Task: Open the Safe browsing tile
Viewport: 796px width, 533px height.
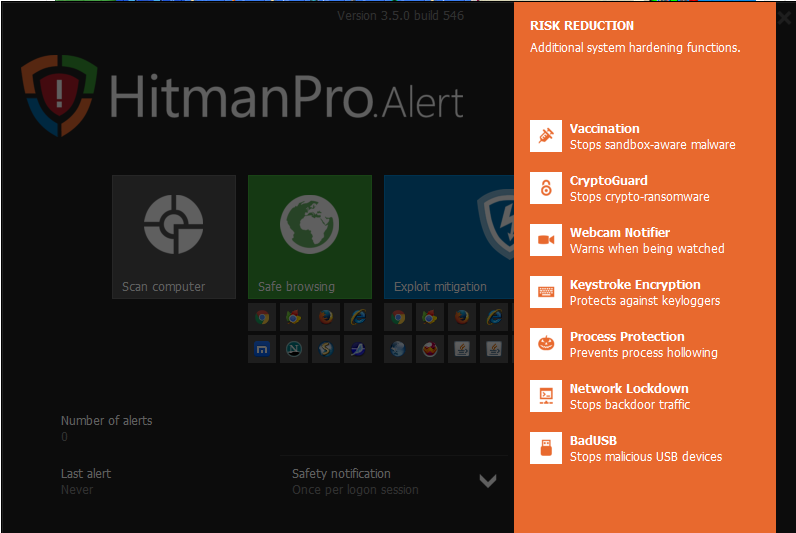Action: pos(310,237)
